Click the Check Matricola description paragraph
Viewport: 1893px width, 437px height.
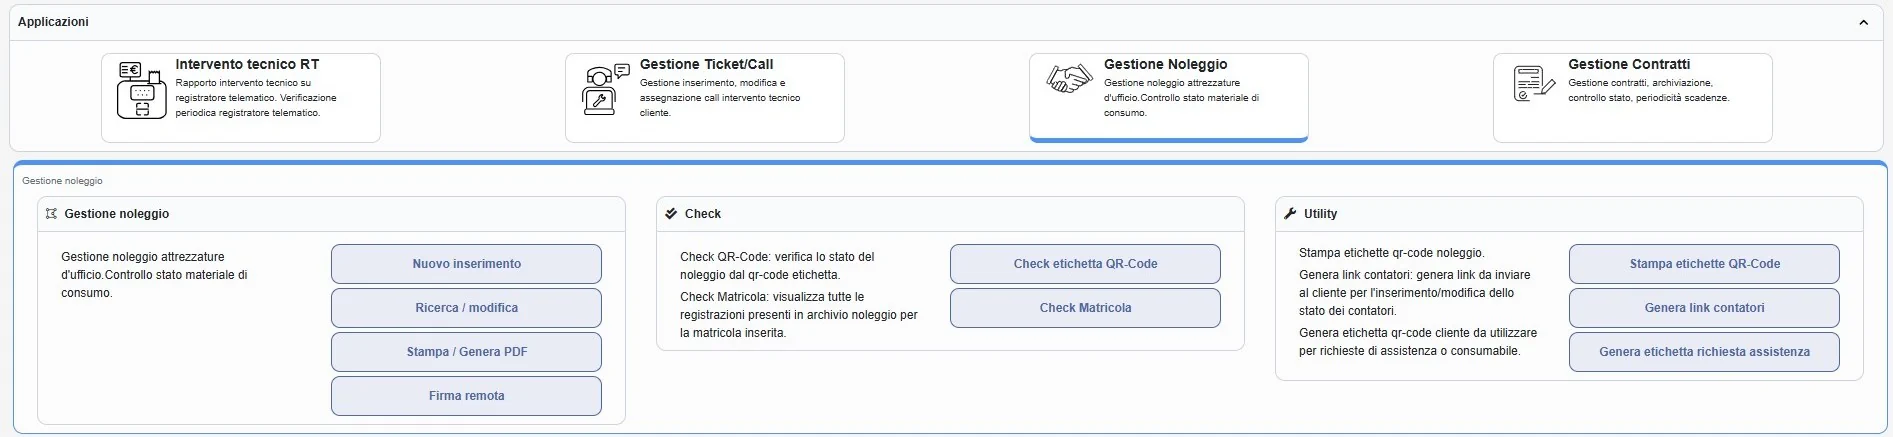[799, 315]
